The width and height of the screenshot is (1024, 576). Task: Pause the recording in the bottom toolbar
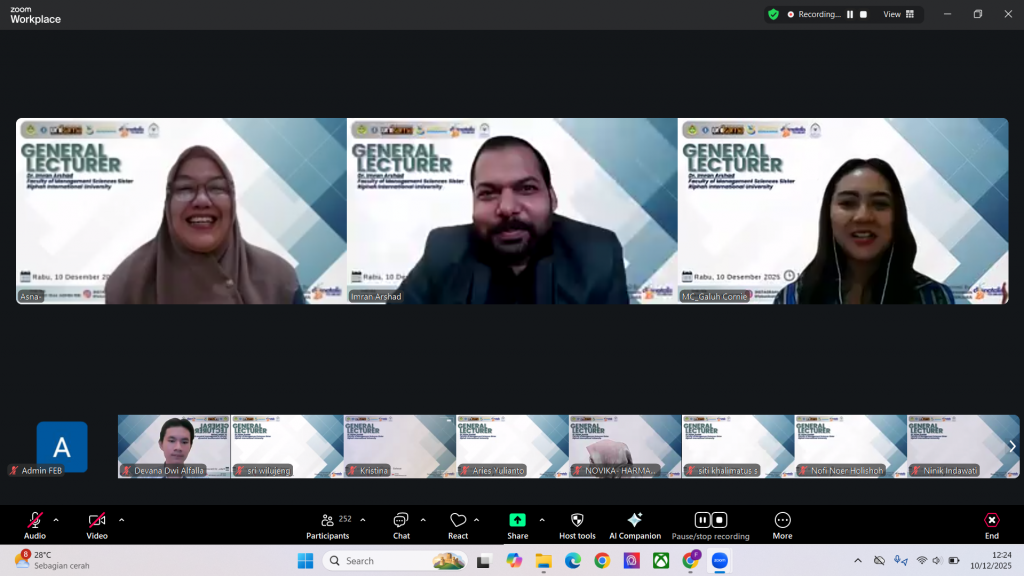click(x=702, y=520)
